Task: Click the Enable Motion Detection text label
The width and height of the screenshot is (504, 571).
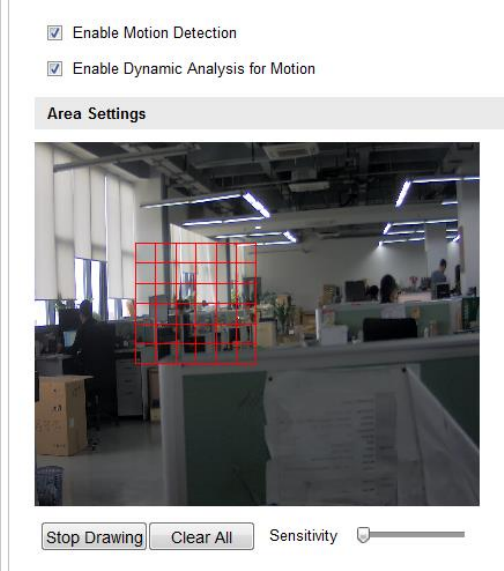Action: (154, 33)
